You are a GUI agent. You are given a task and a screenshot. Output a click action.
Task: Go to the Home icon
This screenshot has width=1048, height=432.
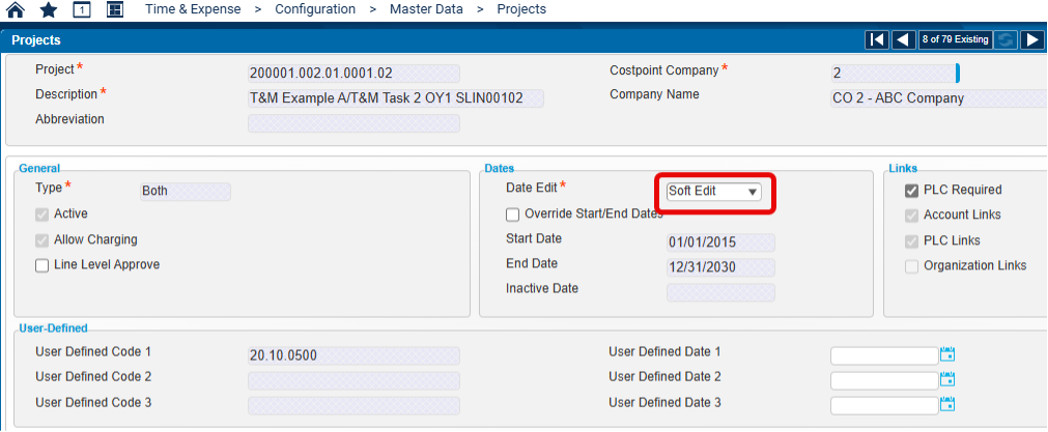pyautogui.click(x=15, y=9)
